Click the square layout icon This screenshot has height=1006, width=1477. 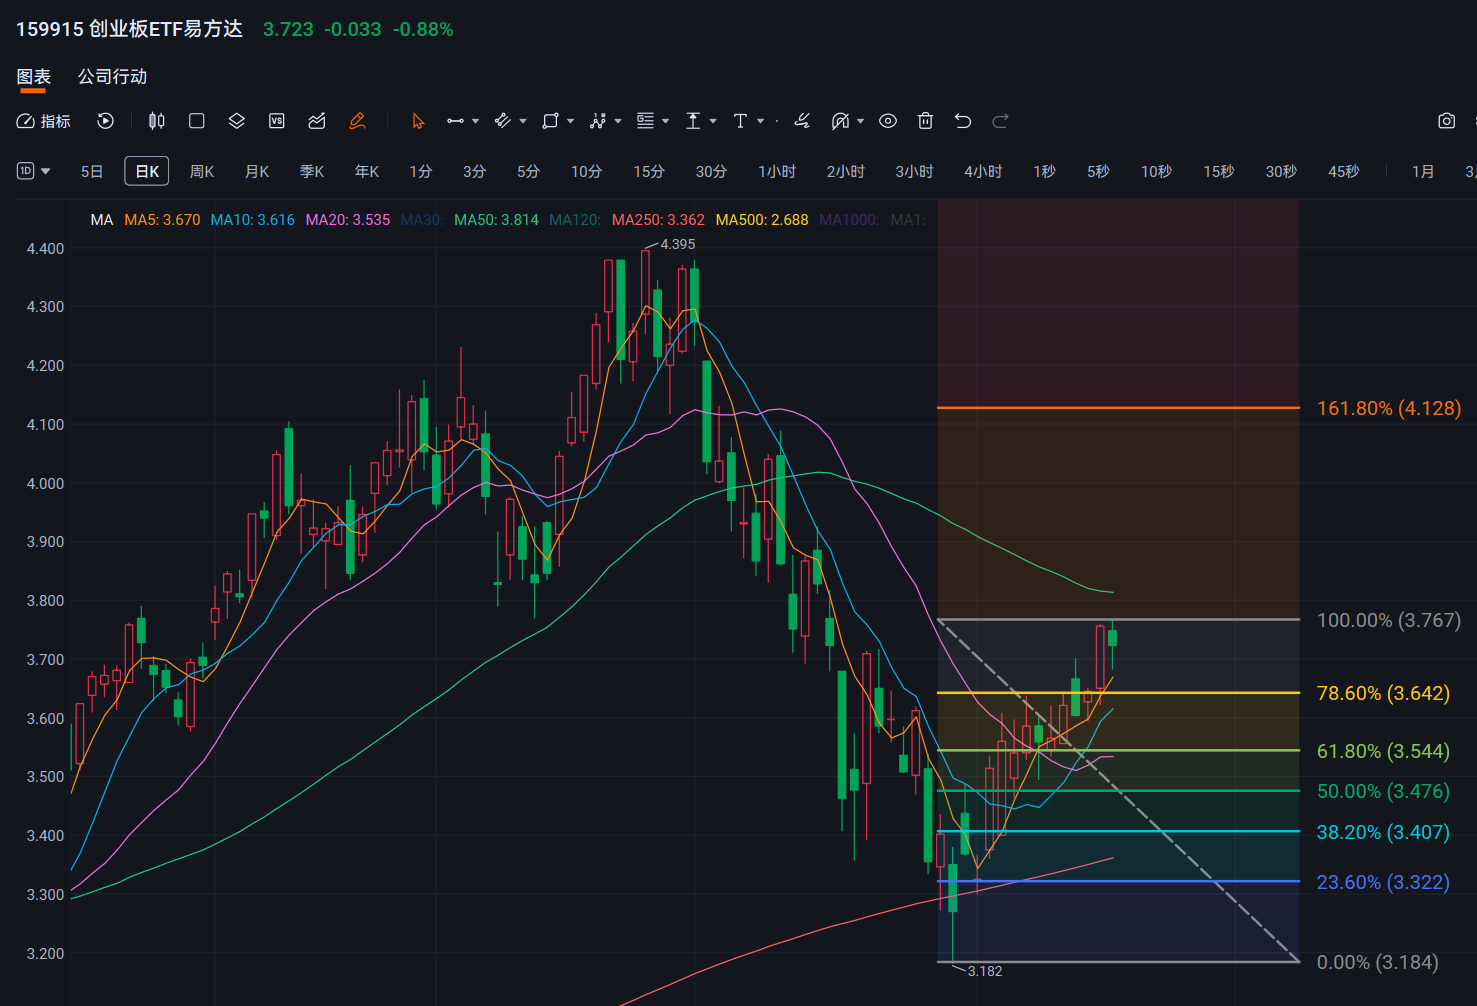(x=197, y=121)
